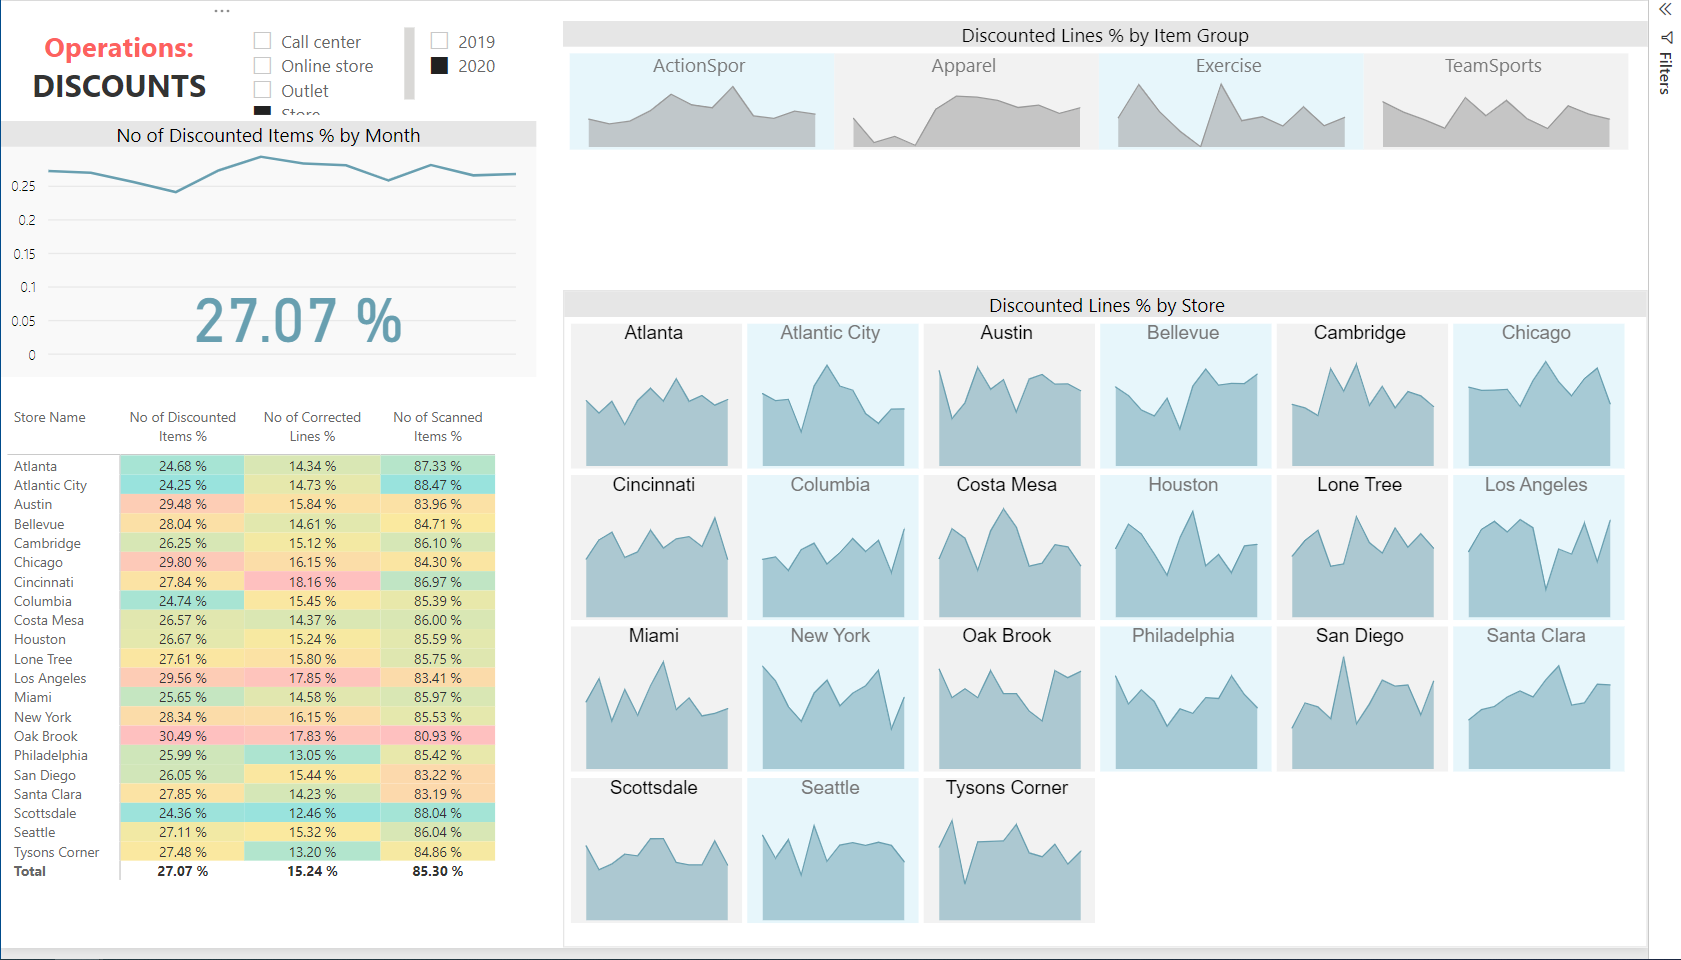The image size is (1681, 960).
Task: Click the Tysons Corner store chart
Action: coord(1009,850)
